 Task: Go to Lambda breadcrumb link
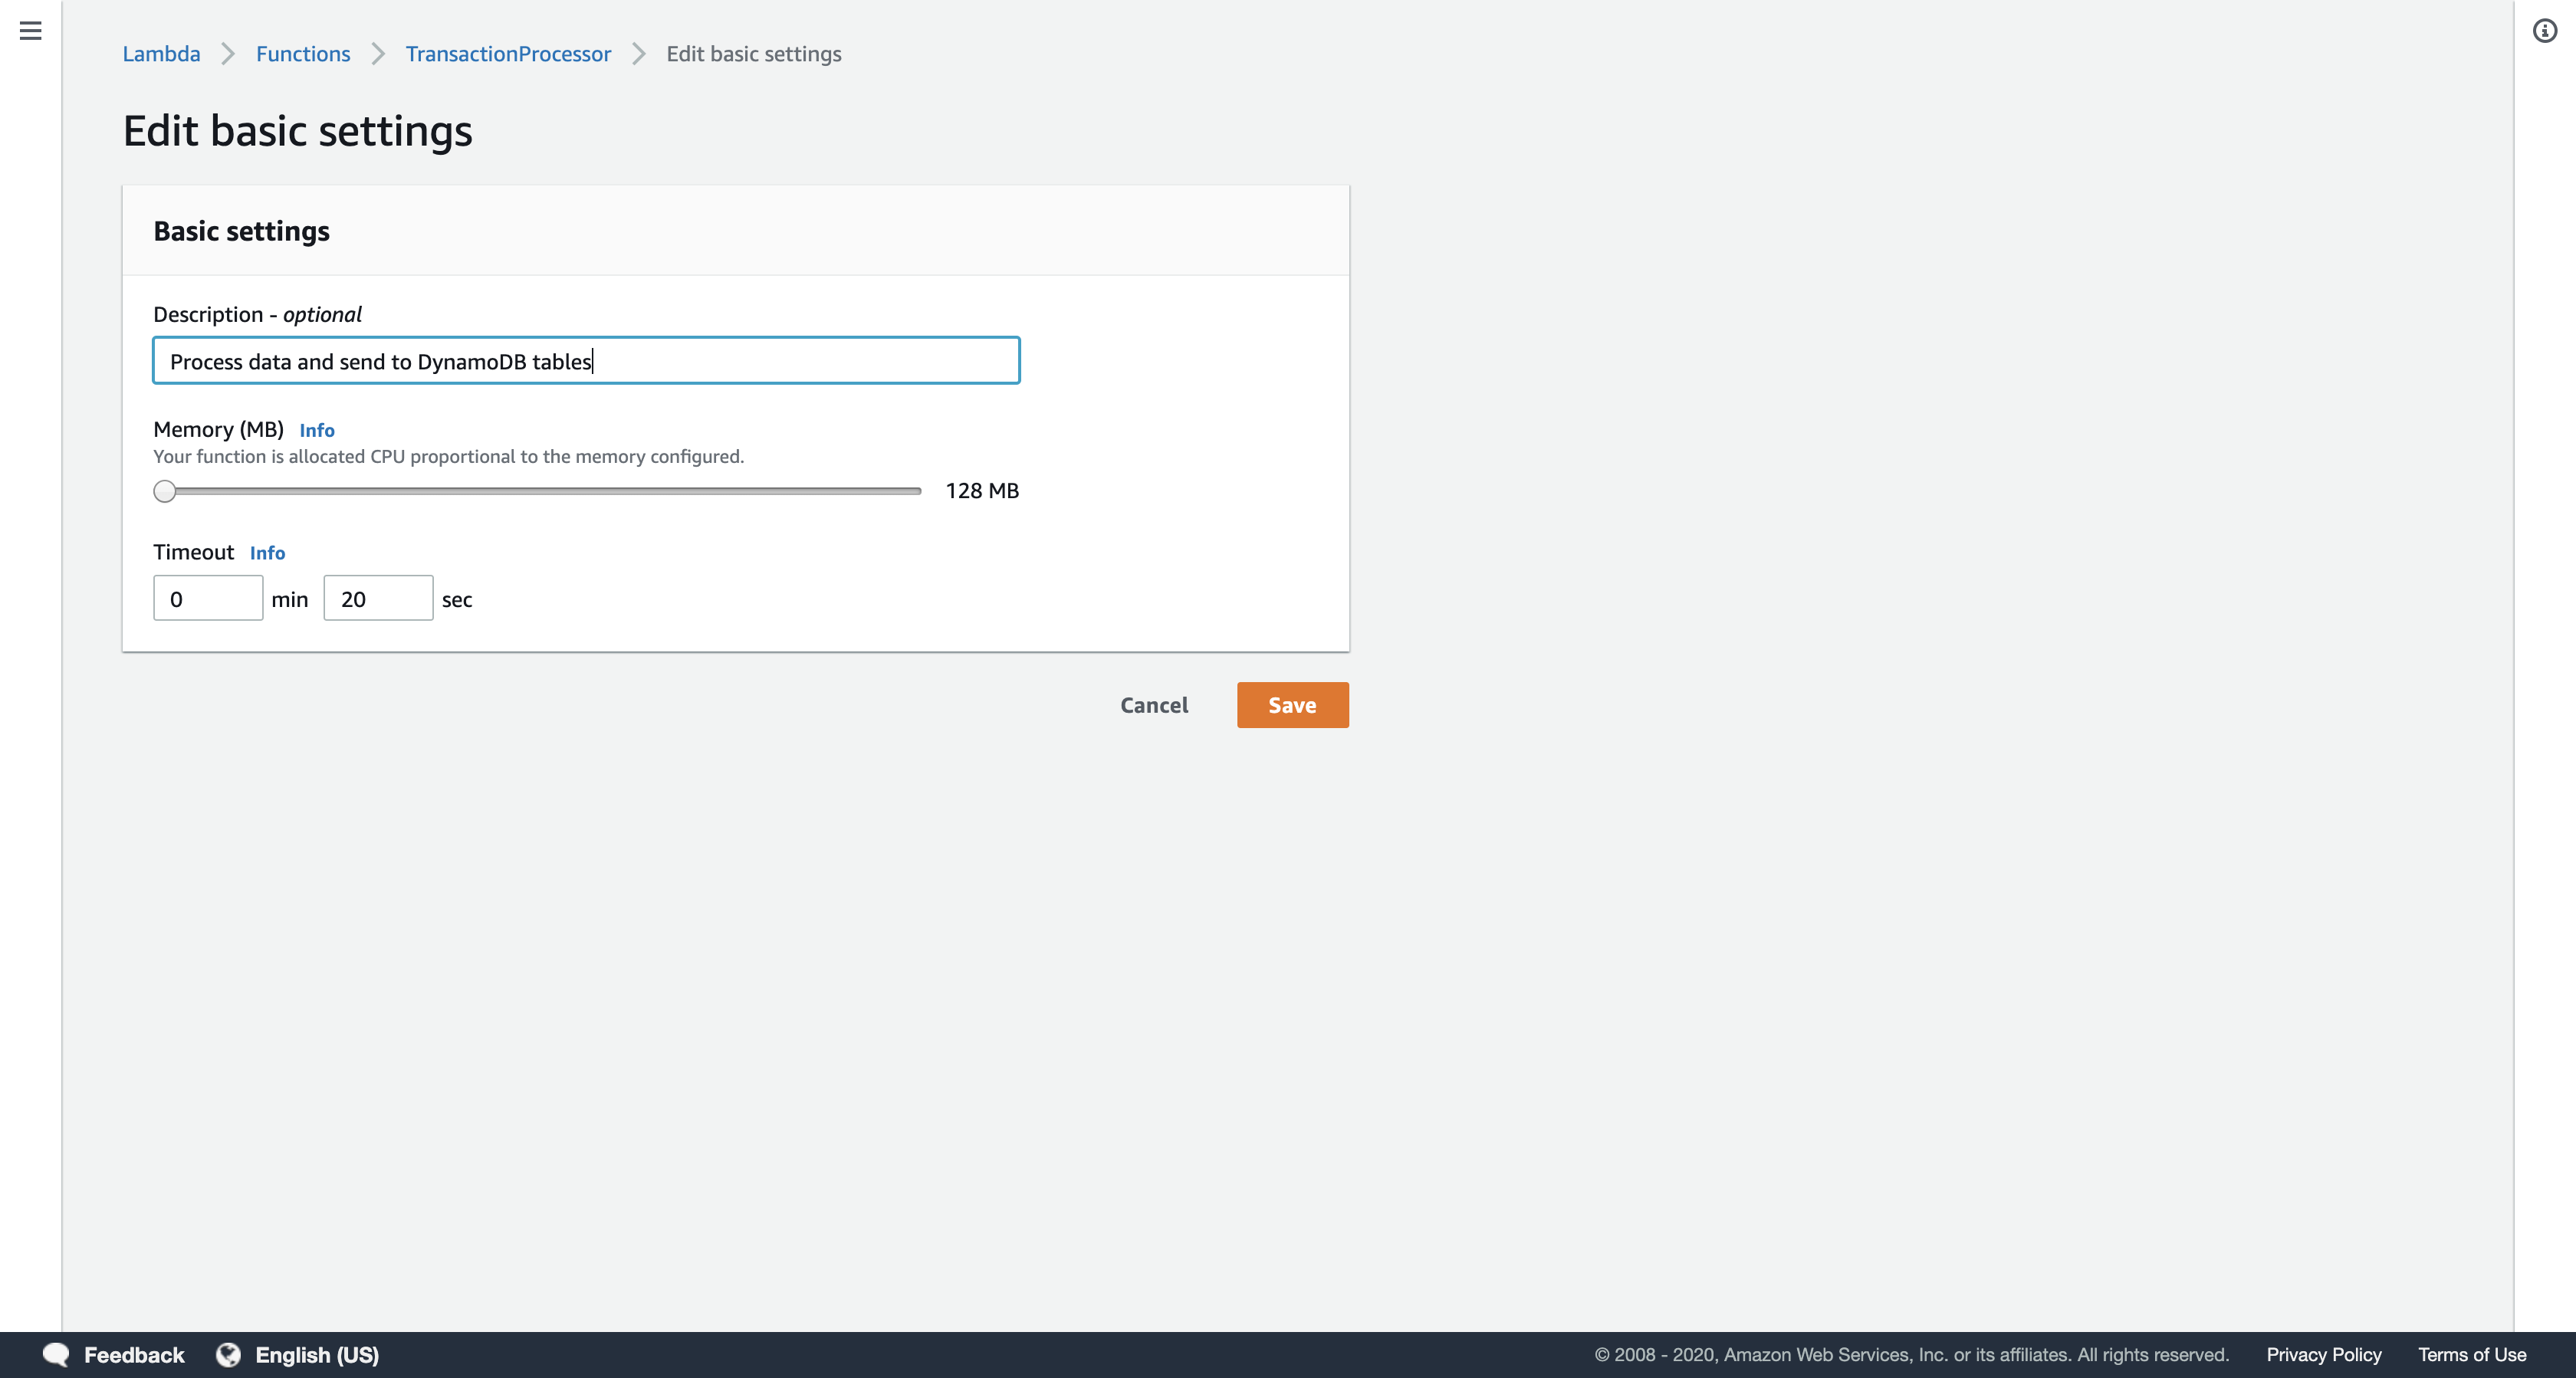161,54
